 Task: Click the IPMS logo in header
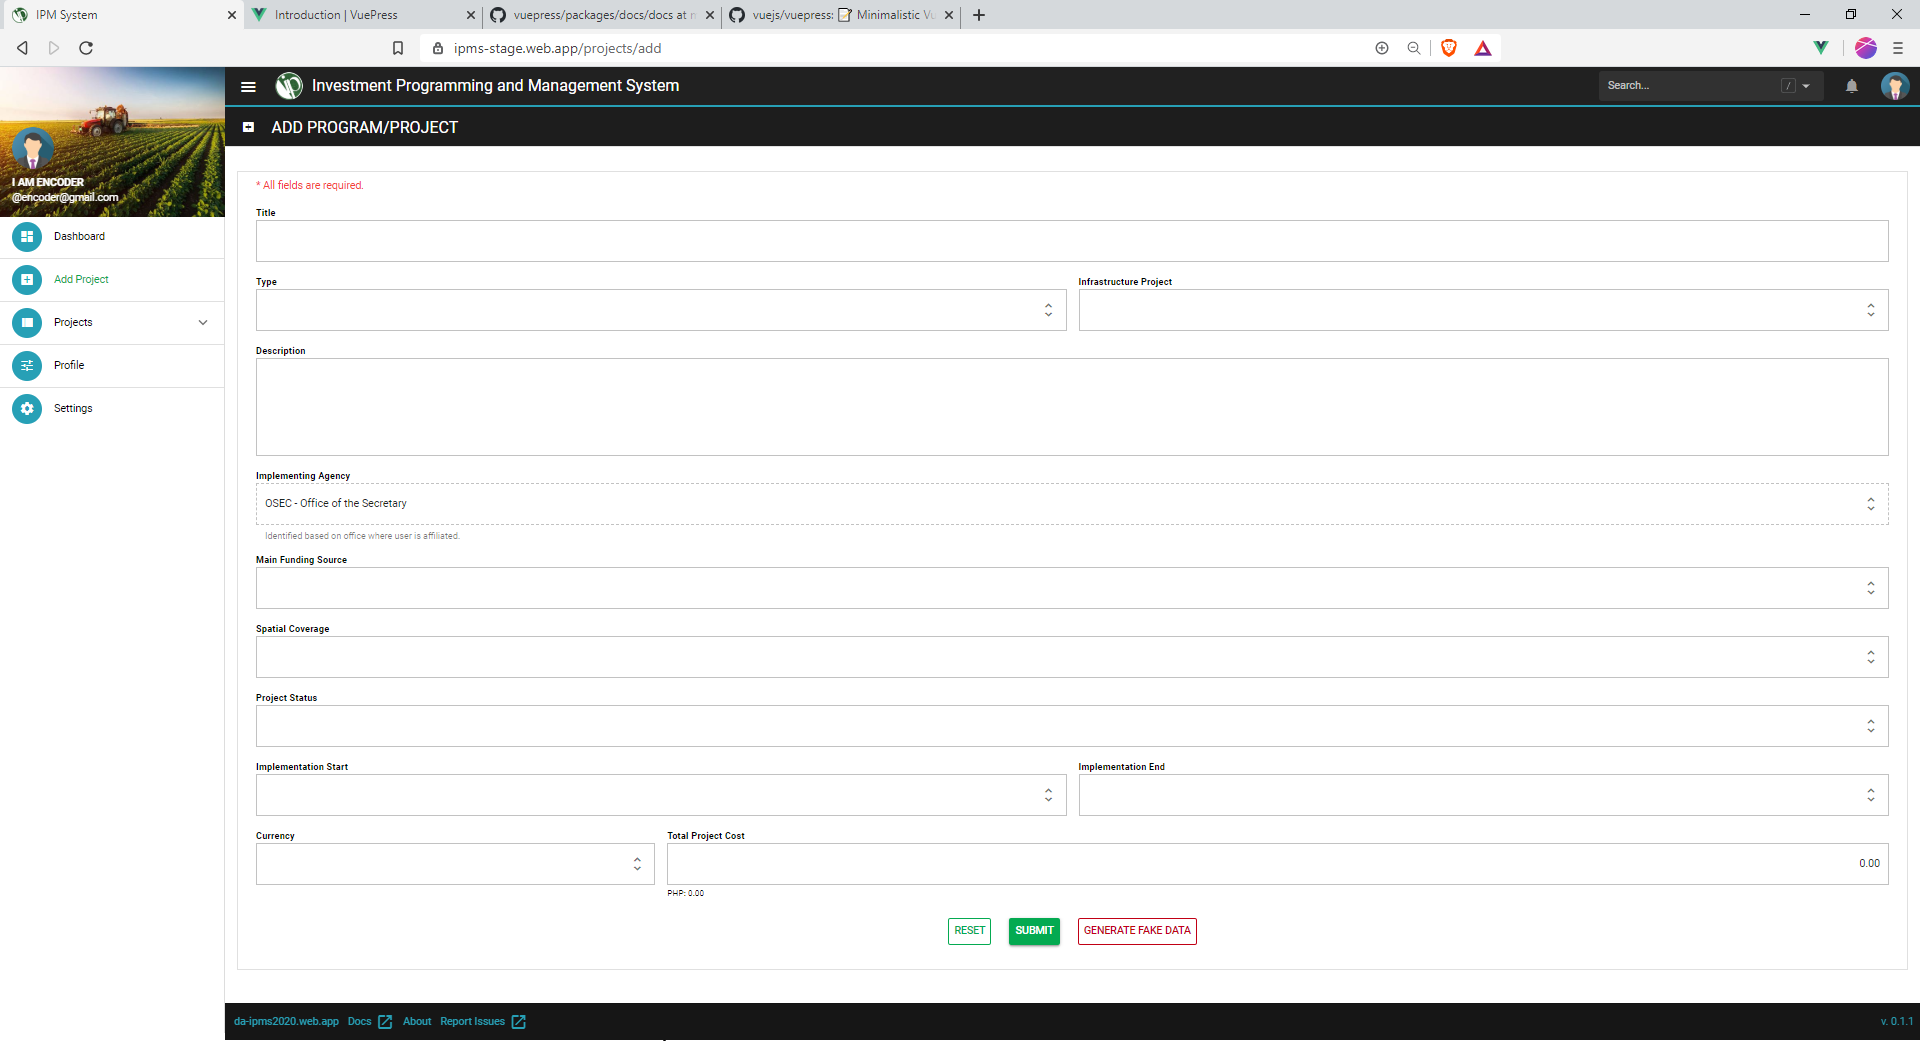(x=289, y=86)
